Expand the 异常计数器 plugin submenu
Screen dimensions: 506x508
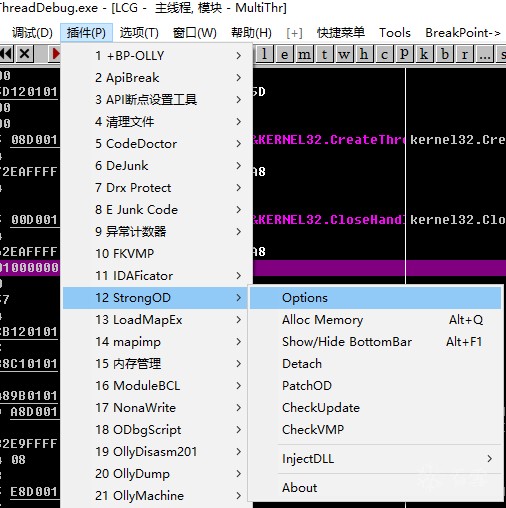pyautogui.click(x=155, y=231)
